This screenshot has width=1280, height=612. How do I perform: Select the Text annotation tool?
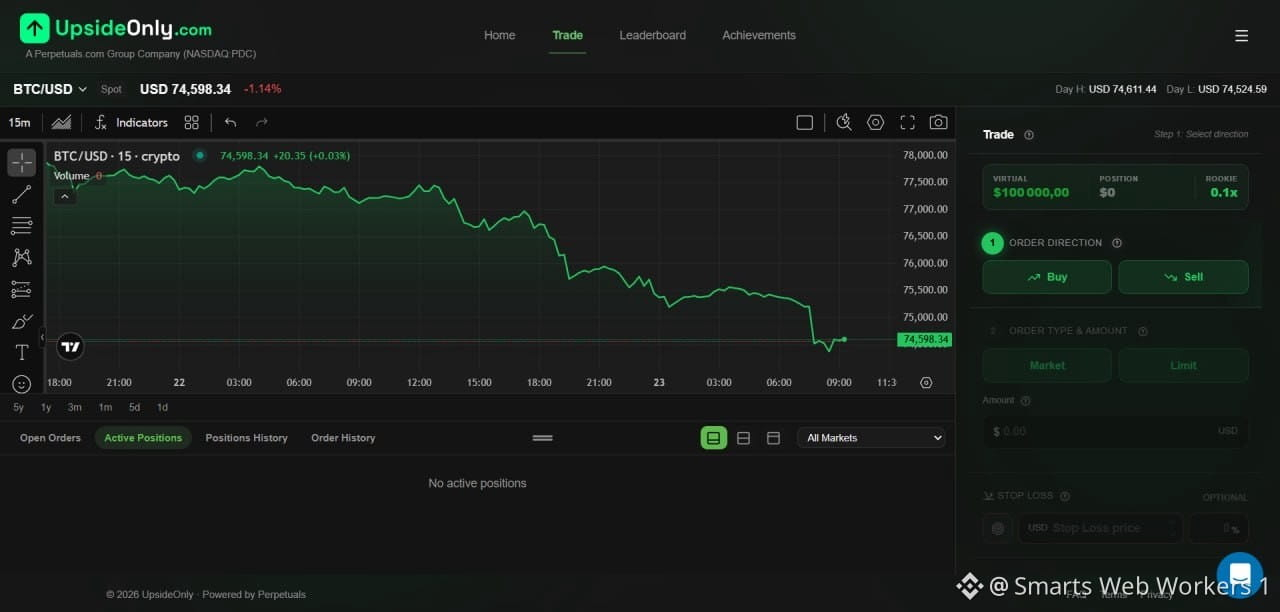[21, 352]
